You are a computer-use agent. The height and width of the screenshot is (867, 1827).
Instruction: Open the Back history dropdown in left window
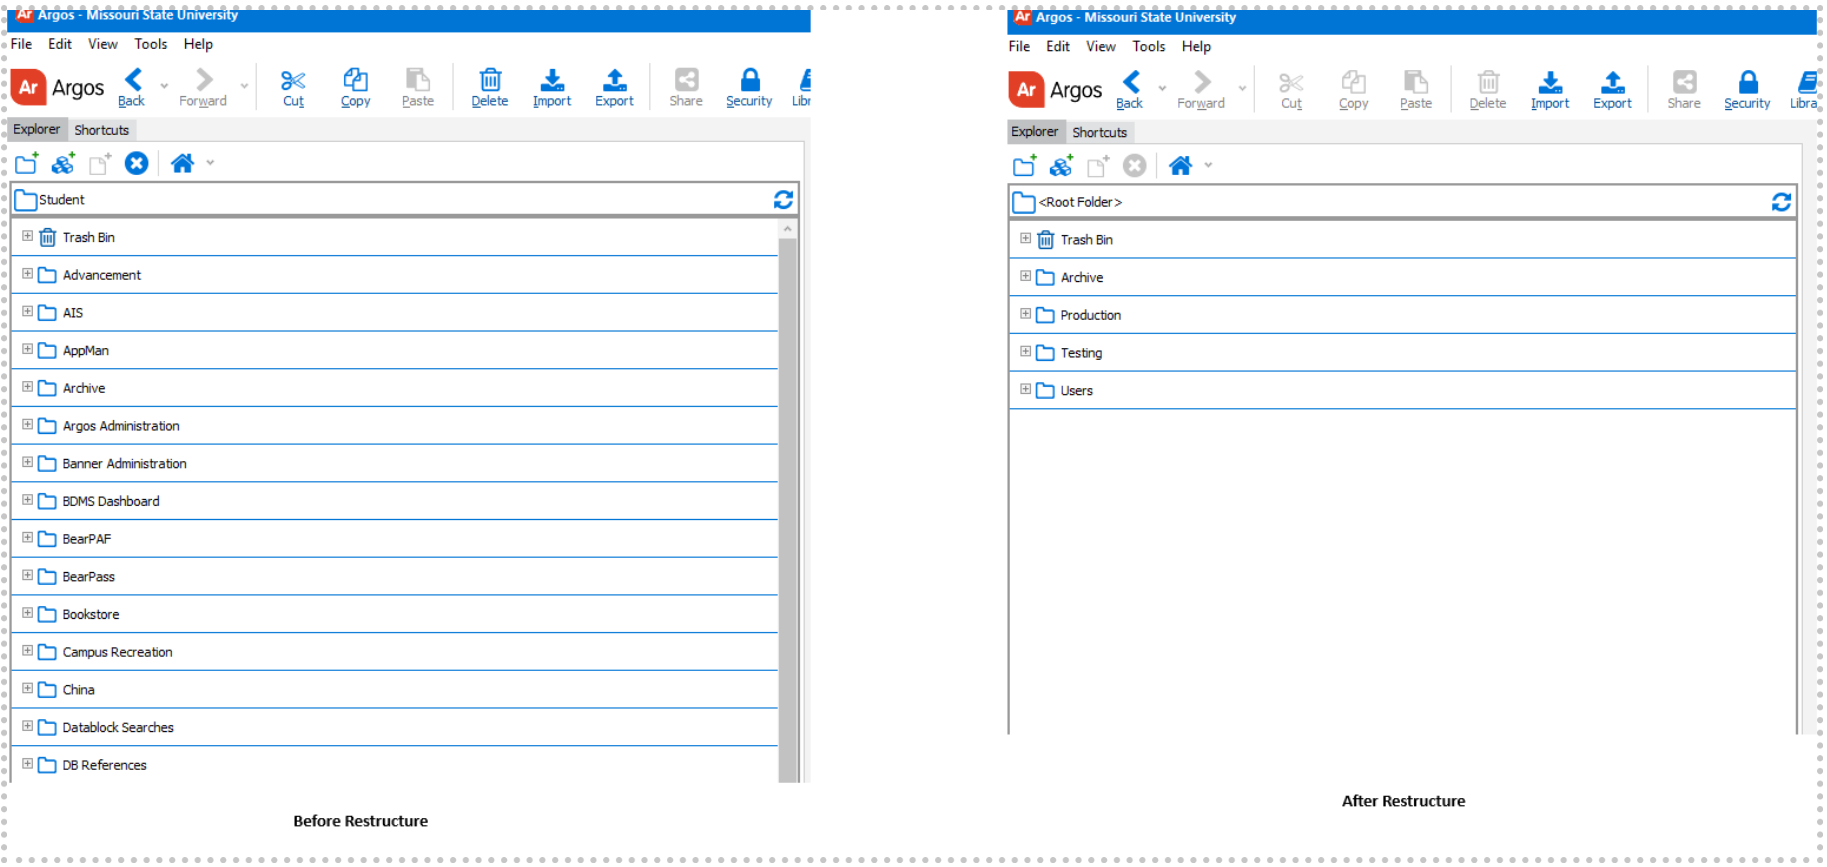tap(164, 86)
